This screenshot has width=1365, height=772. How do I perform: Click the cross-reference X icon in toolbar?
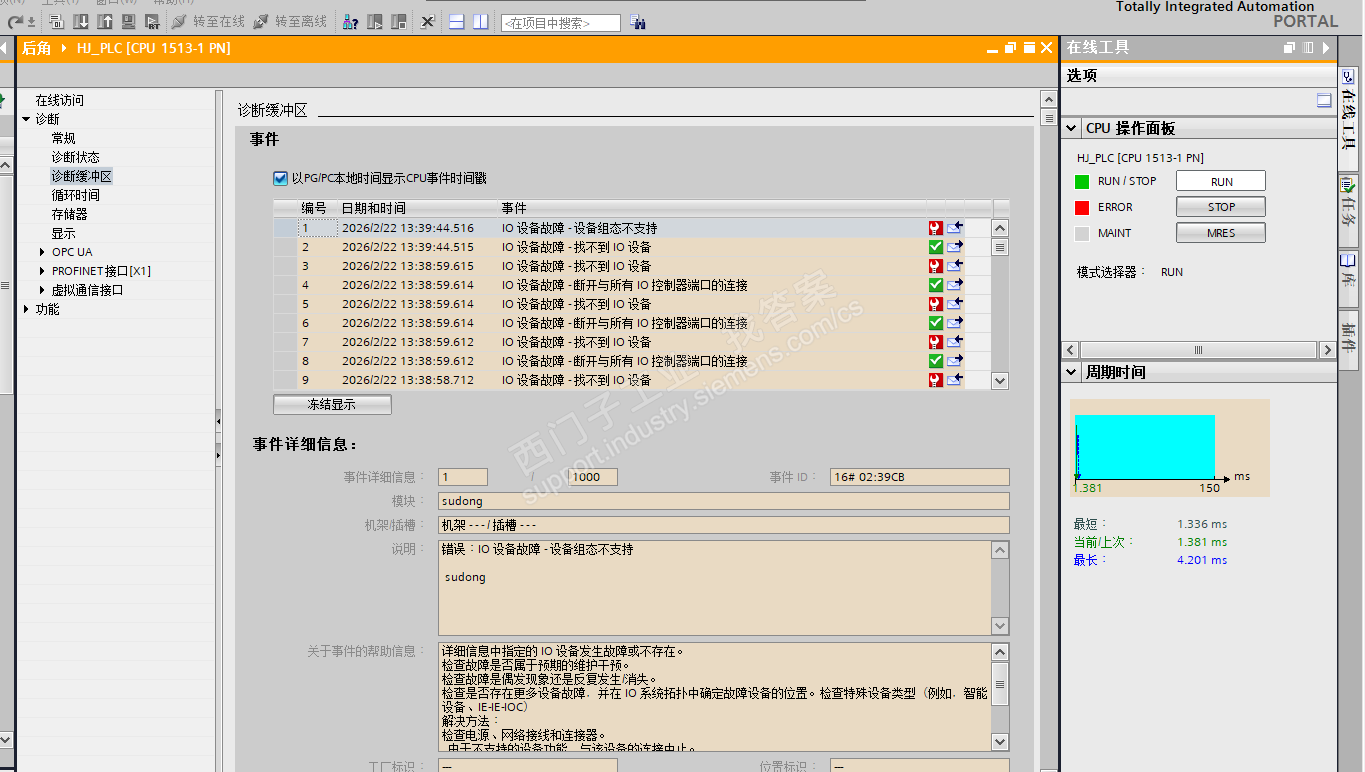pyautogui.click(x=428, y=21)
